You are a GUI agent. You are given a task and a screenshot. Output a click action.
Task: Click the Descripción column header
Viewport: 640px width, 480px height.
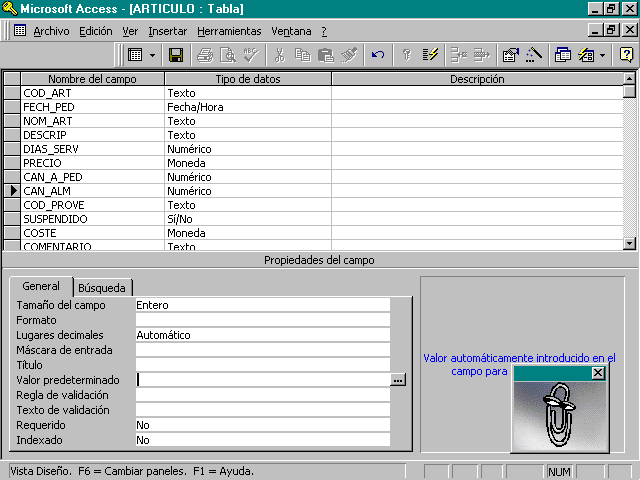pyautogui.click(x=477, y=79)
